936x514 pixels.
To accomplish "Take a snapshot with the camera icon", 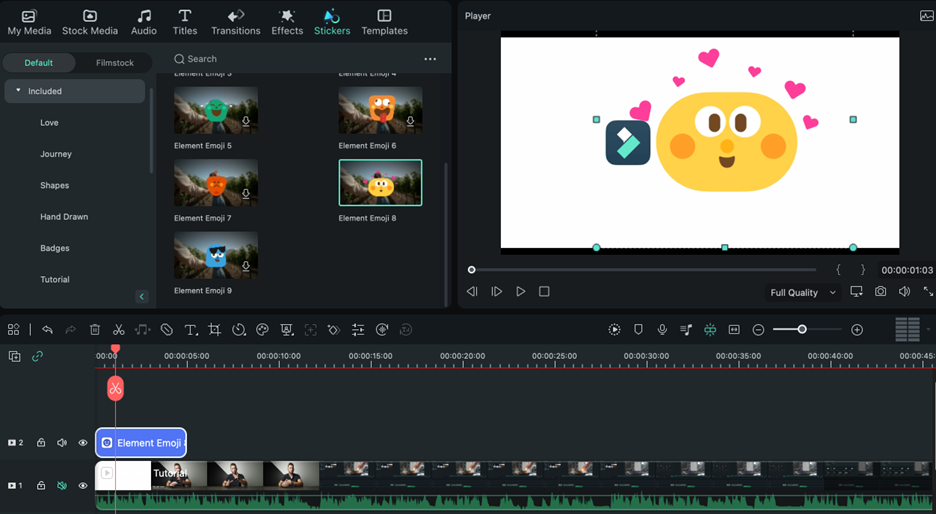I will pos(880,292).
